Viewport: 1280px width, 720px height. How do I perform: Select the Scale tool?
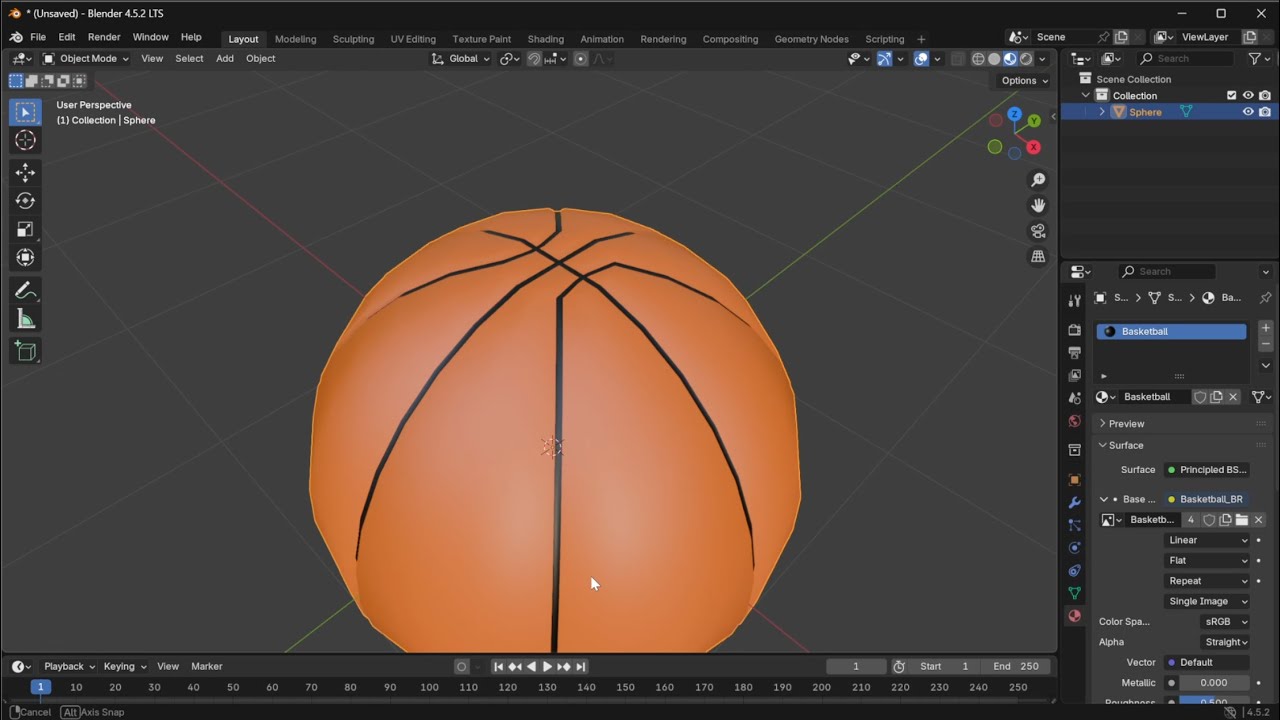(25, 229)
